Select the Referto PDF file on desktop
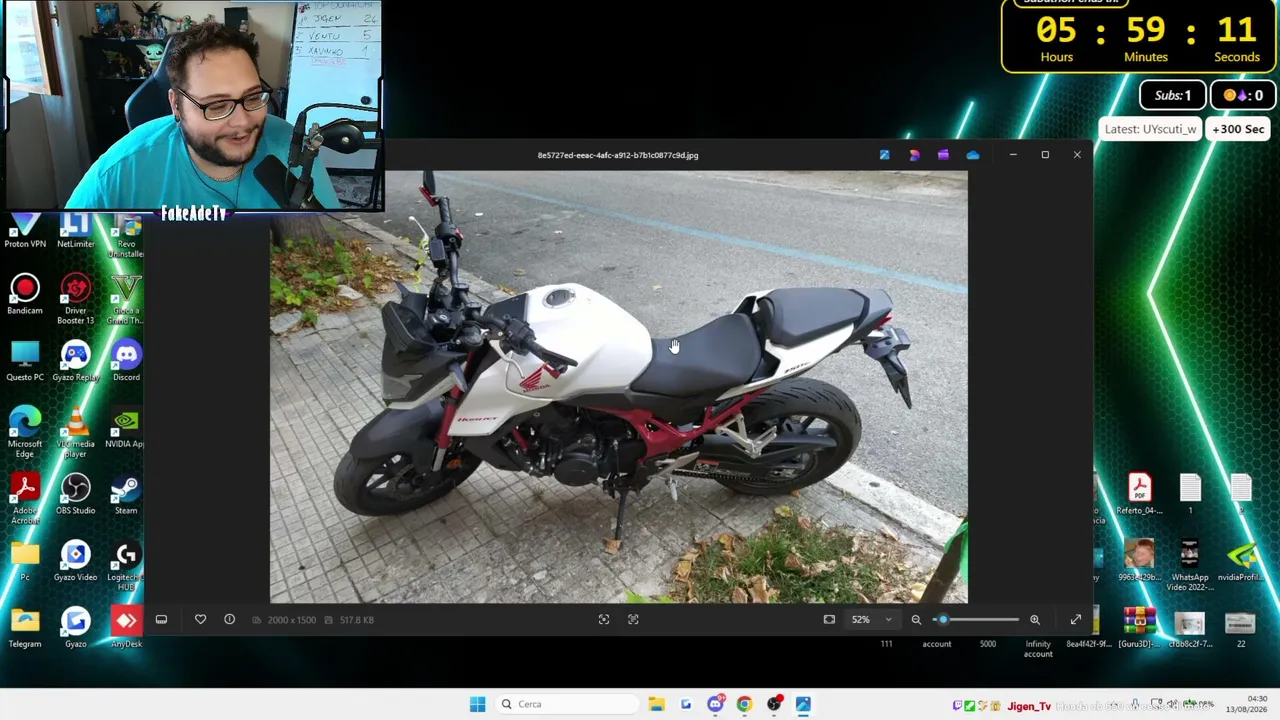 click(x=1139, y=495)
